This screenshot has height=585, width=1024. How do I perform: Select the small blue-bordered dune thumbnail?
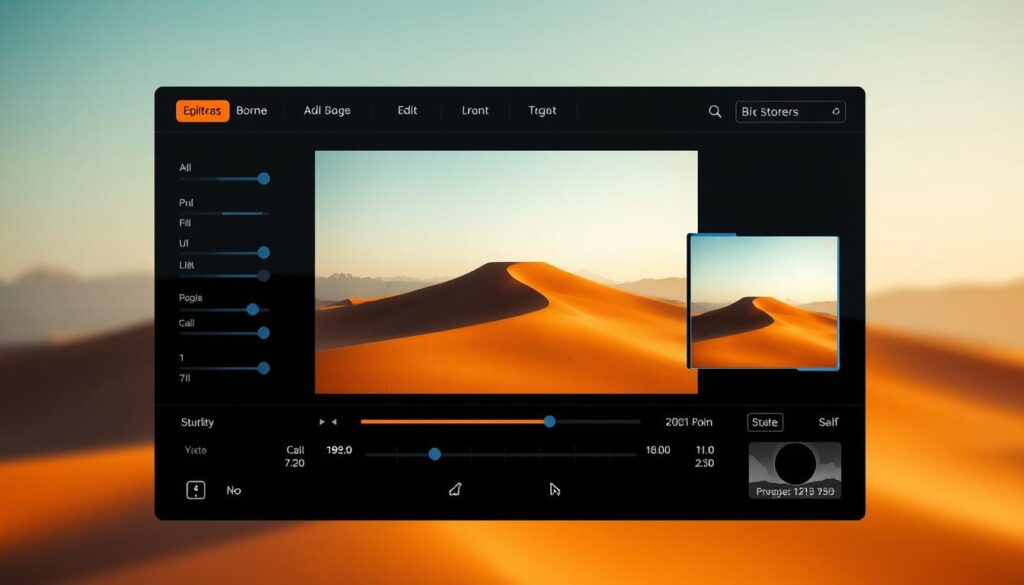763,302
